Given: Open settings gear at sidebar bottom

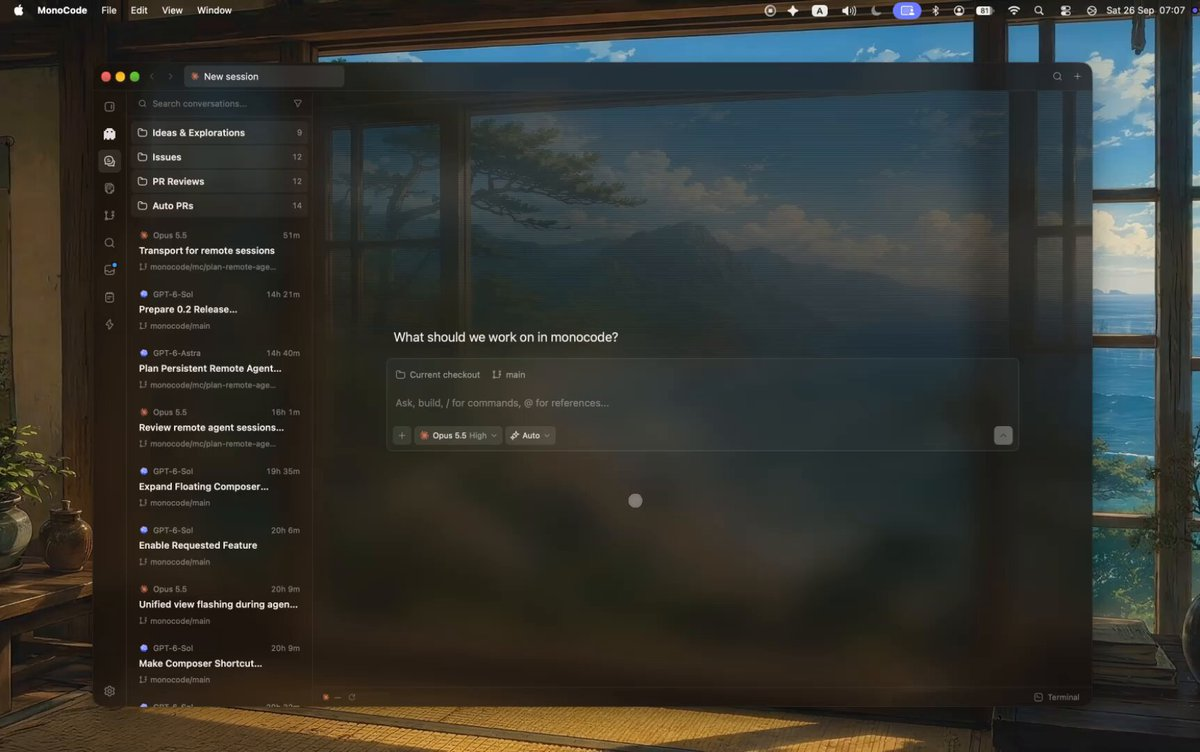Looking at the screenshot, I should [x=110, y=691].
